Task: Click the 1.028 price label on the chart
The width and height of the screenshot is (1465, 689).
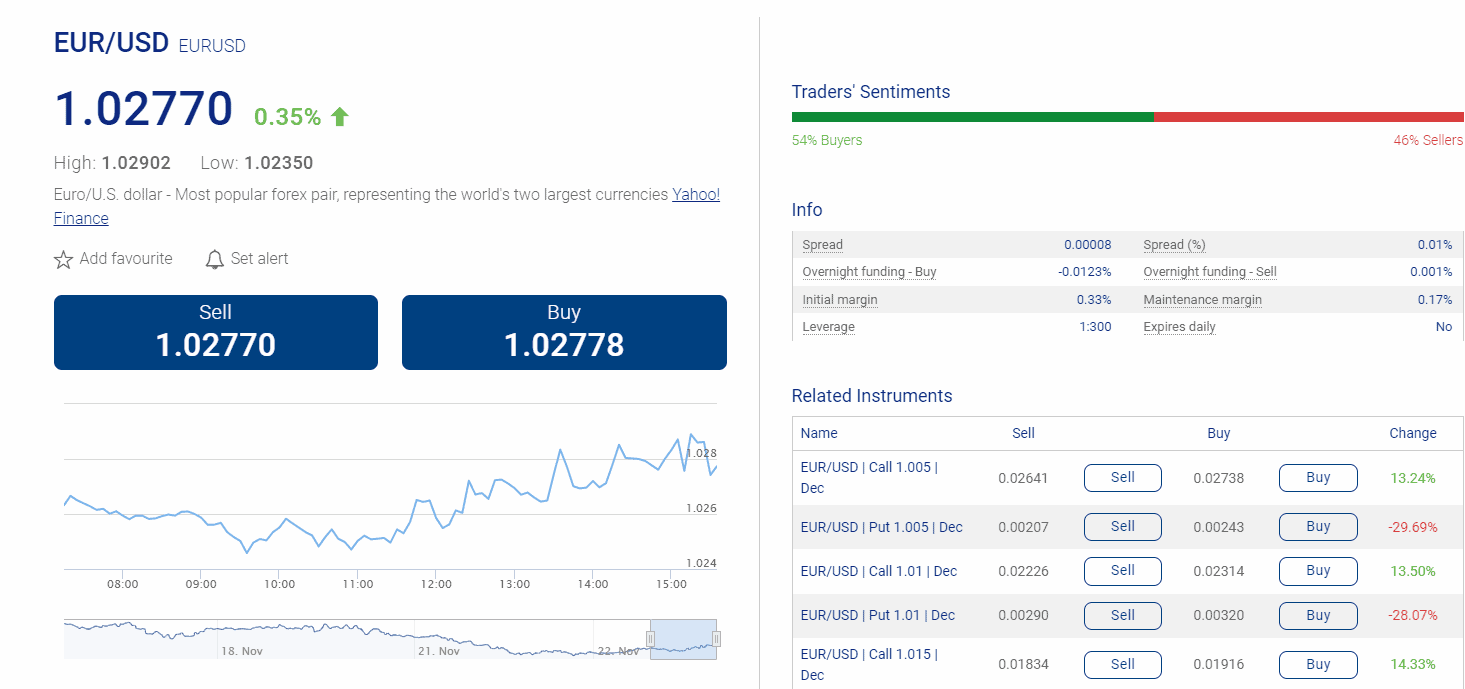Action: pyautogui.click(x=703, y=453)
